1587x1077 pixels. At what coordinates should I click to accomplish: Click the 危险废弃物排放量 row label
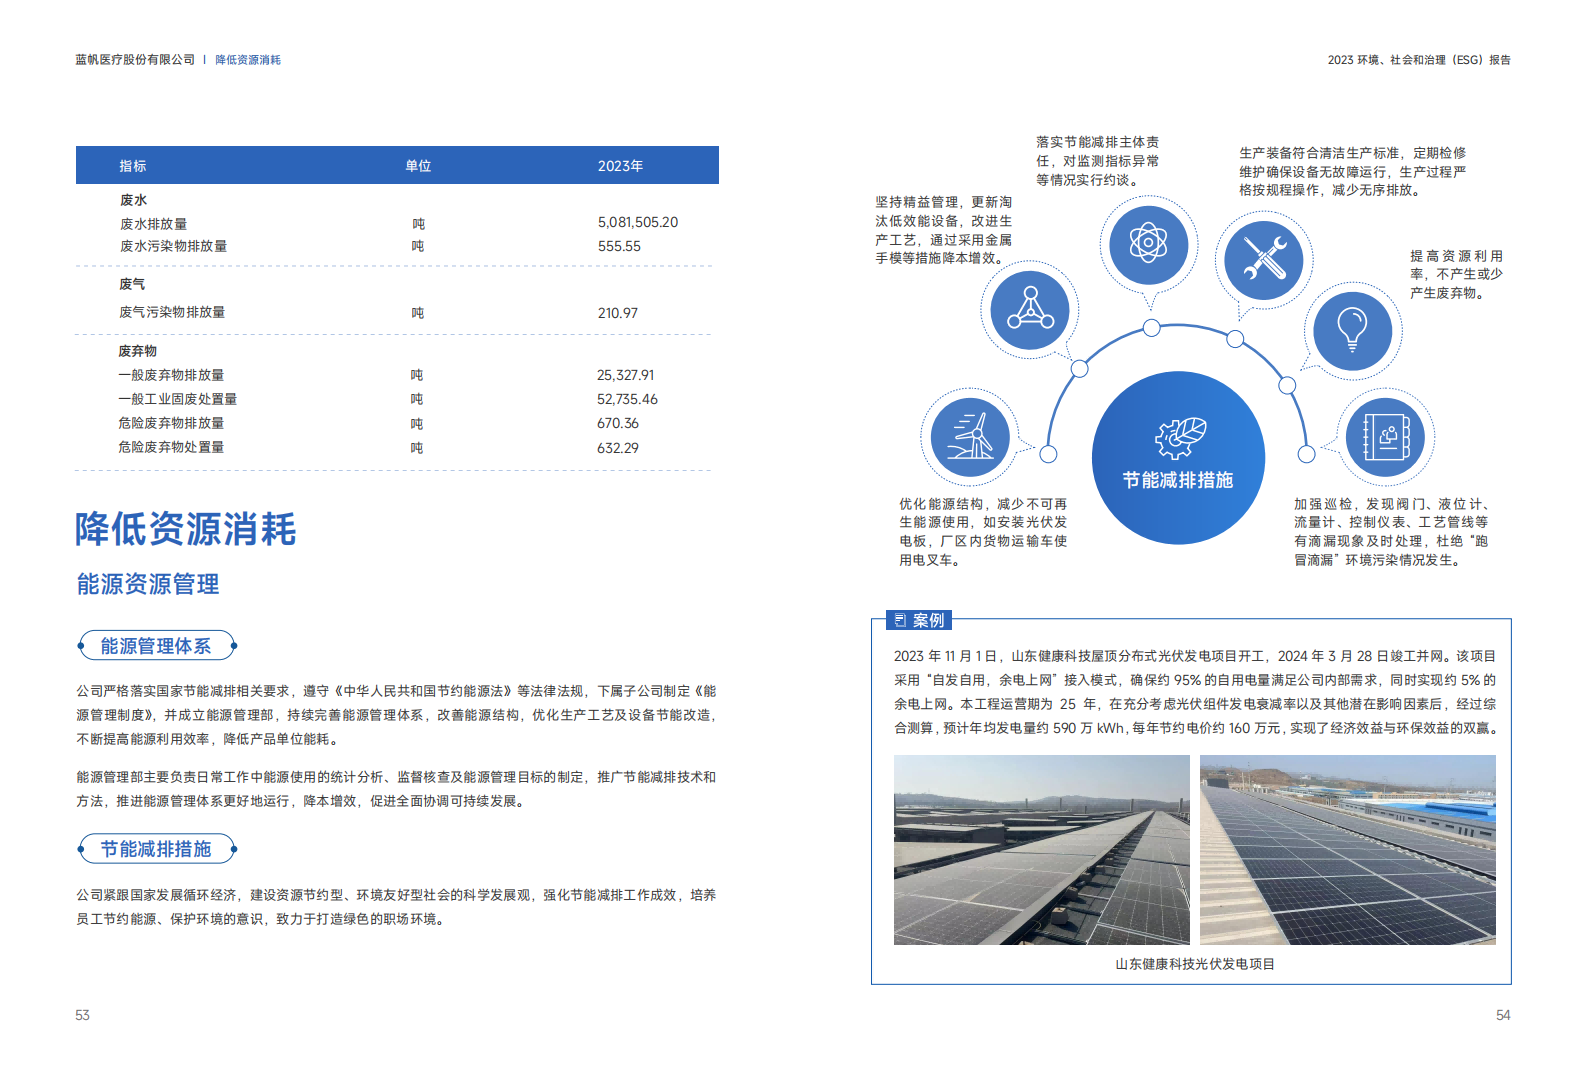(x=171, y=423)
